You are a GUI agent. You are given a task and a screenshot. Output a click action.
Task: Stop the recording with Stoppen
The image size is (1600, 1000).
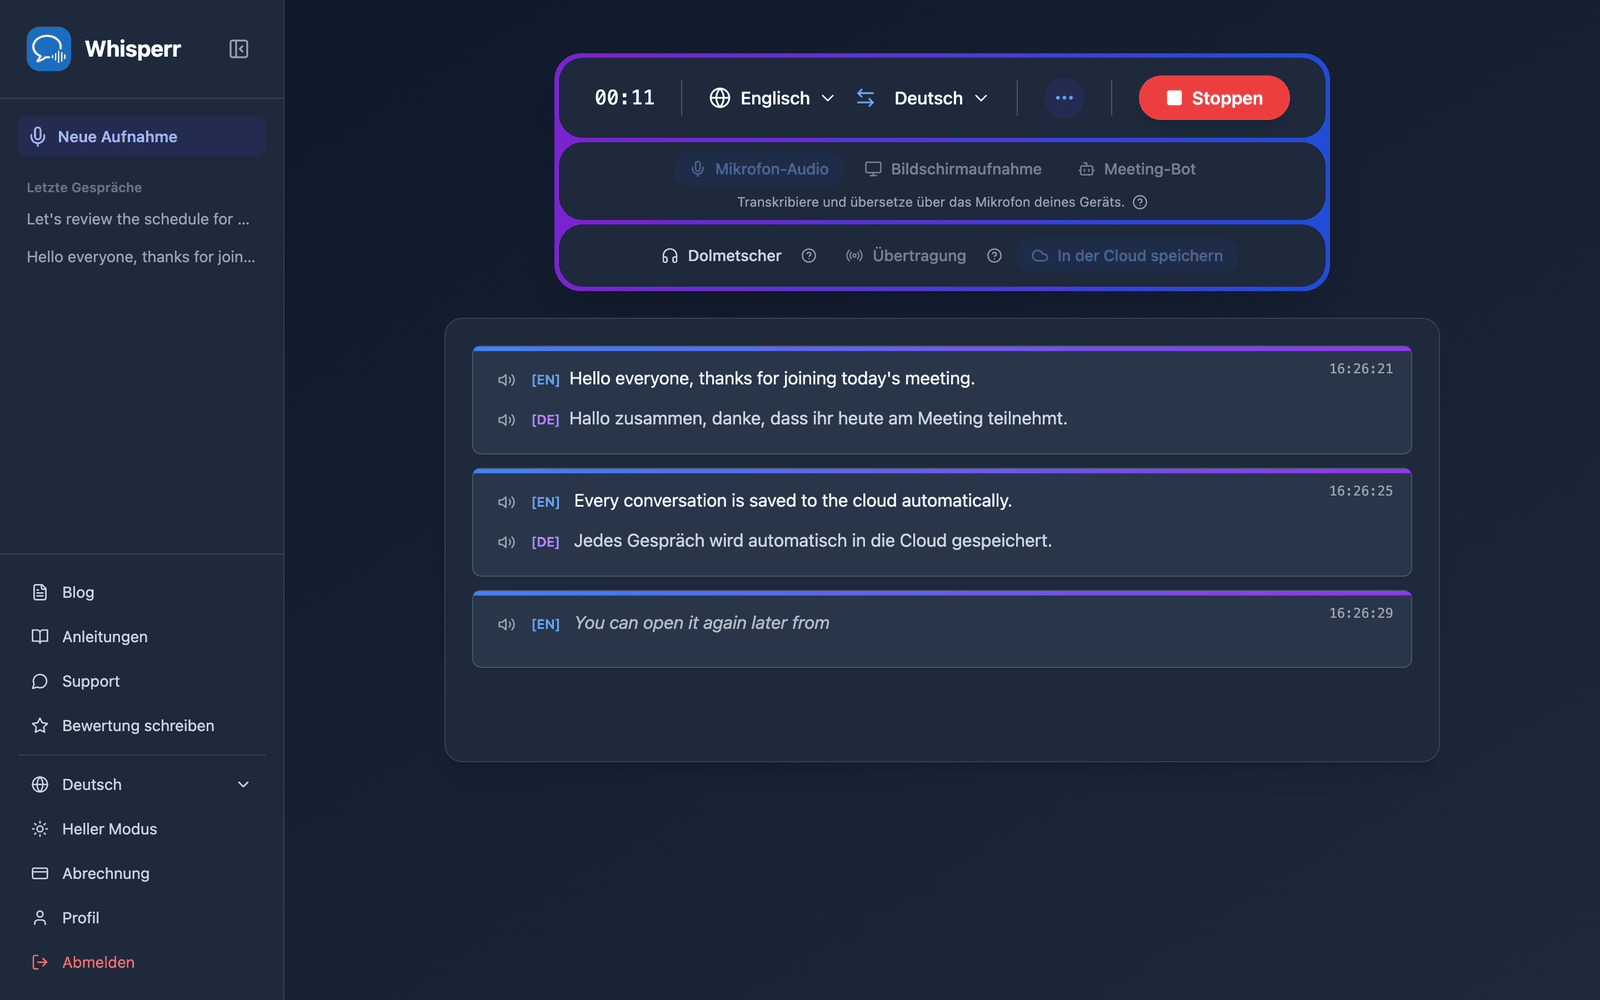(1214, 98)
